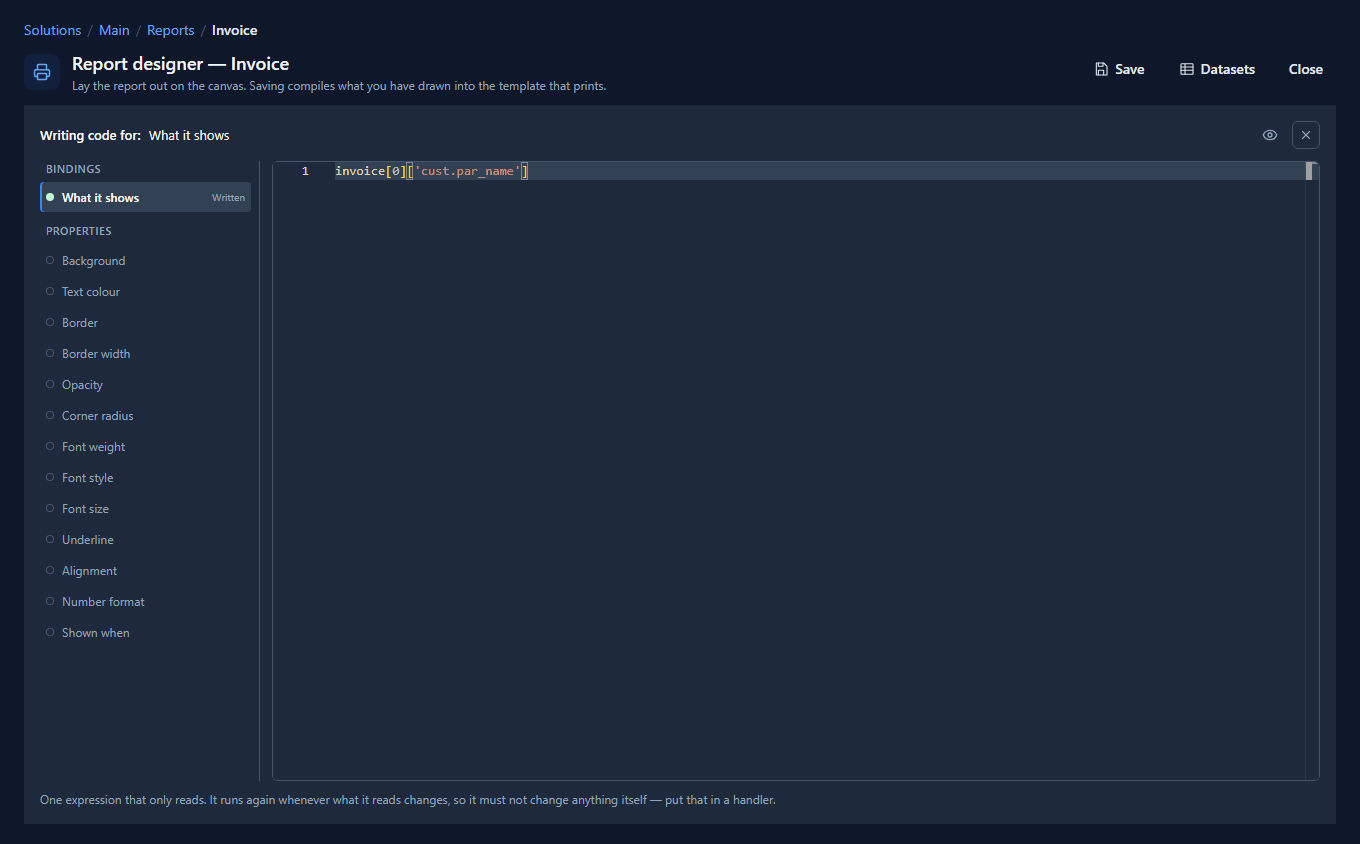This screenshot has height=844, width=1360.
Task: Click the printer report icon beside the title
Action: (x=42, y=72)
